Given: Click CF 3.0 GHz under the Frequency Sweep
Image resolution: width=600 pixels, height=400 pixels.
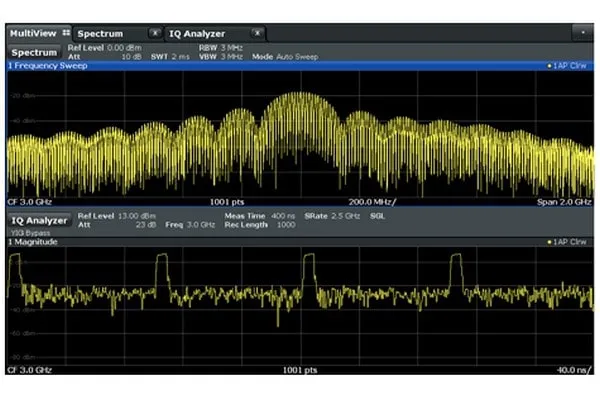Looking at the screenshot, I should [27, 200].
